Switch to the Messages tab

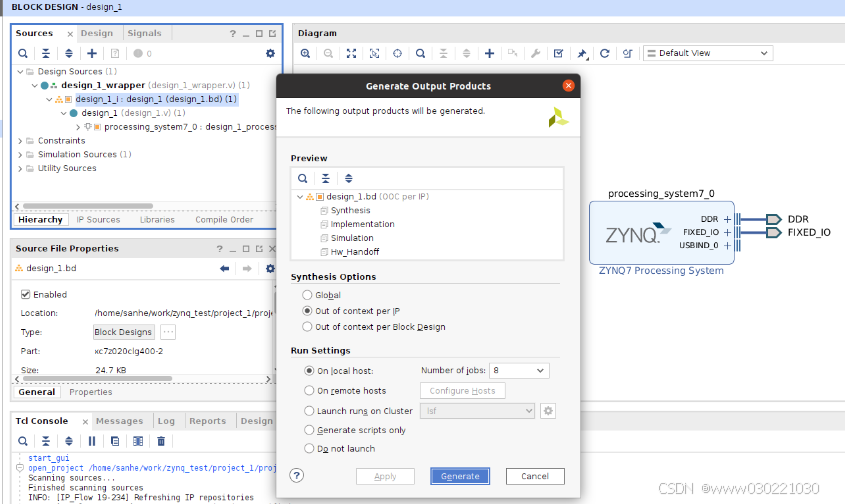[120, 421]
